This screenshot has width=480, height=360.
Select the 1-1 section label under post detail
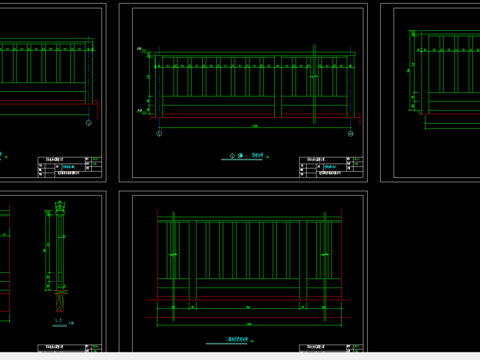[x=58, y=321]
